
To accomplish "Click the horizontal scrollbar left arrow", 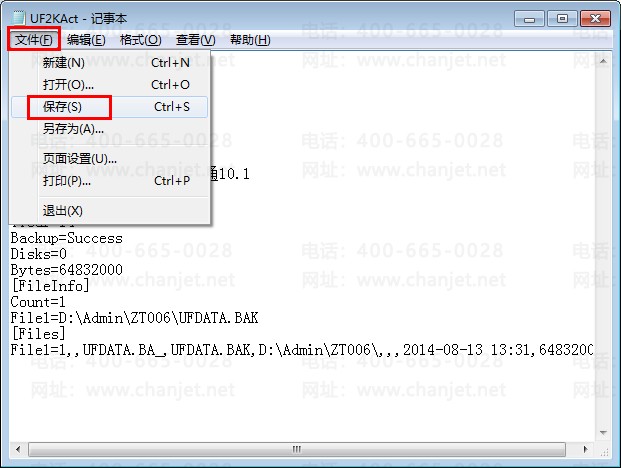I will point(18,449).
